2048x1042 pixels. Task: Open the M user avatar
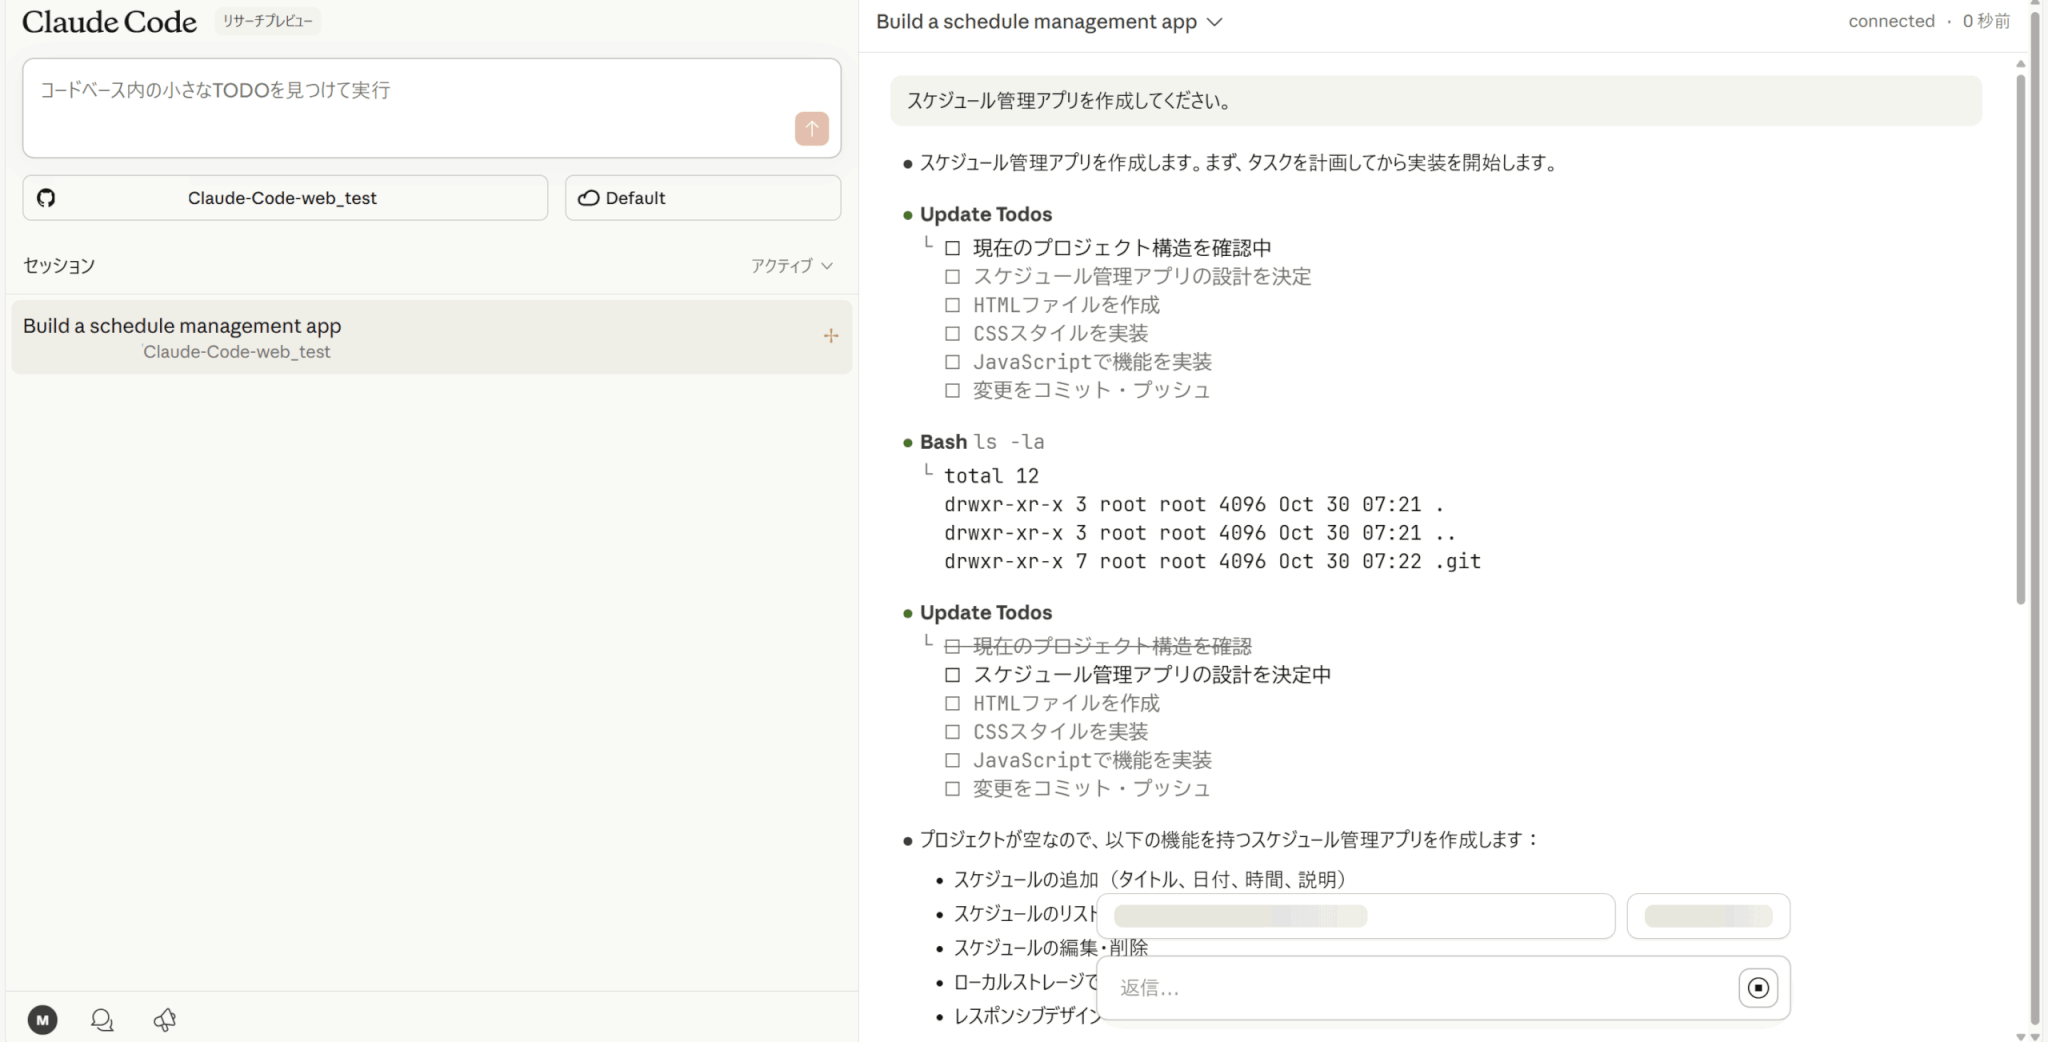tap(42, 1019)
